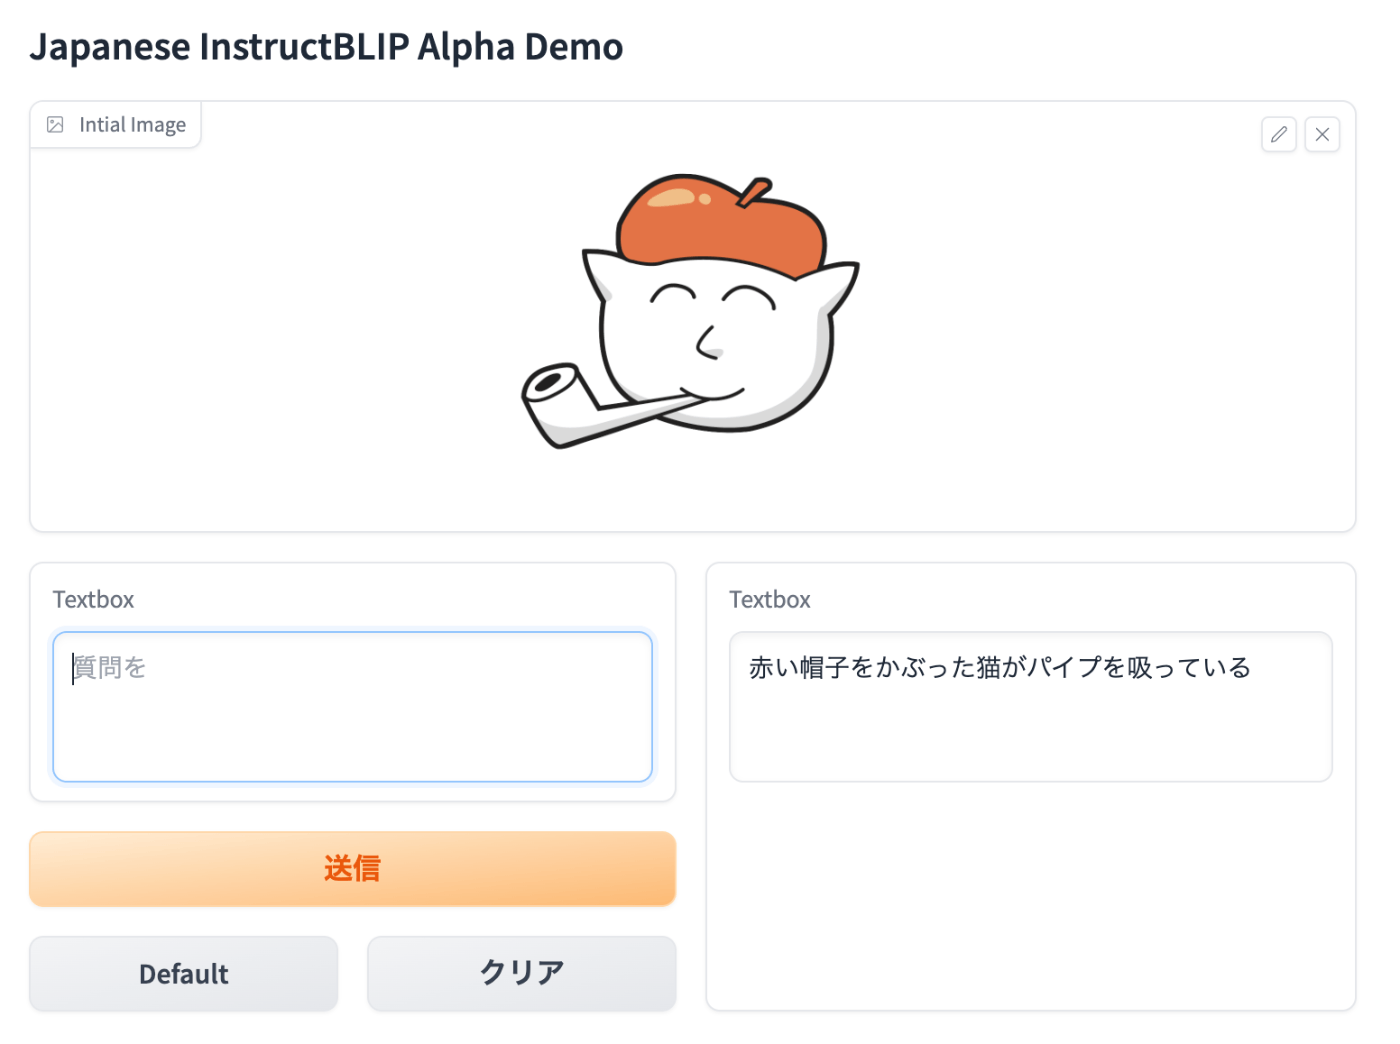1400x1044 pixels.
Task: Focus the 質問を question input box
Action: tap(353, 706)
